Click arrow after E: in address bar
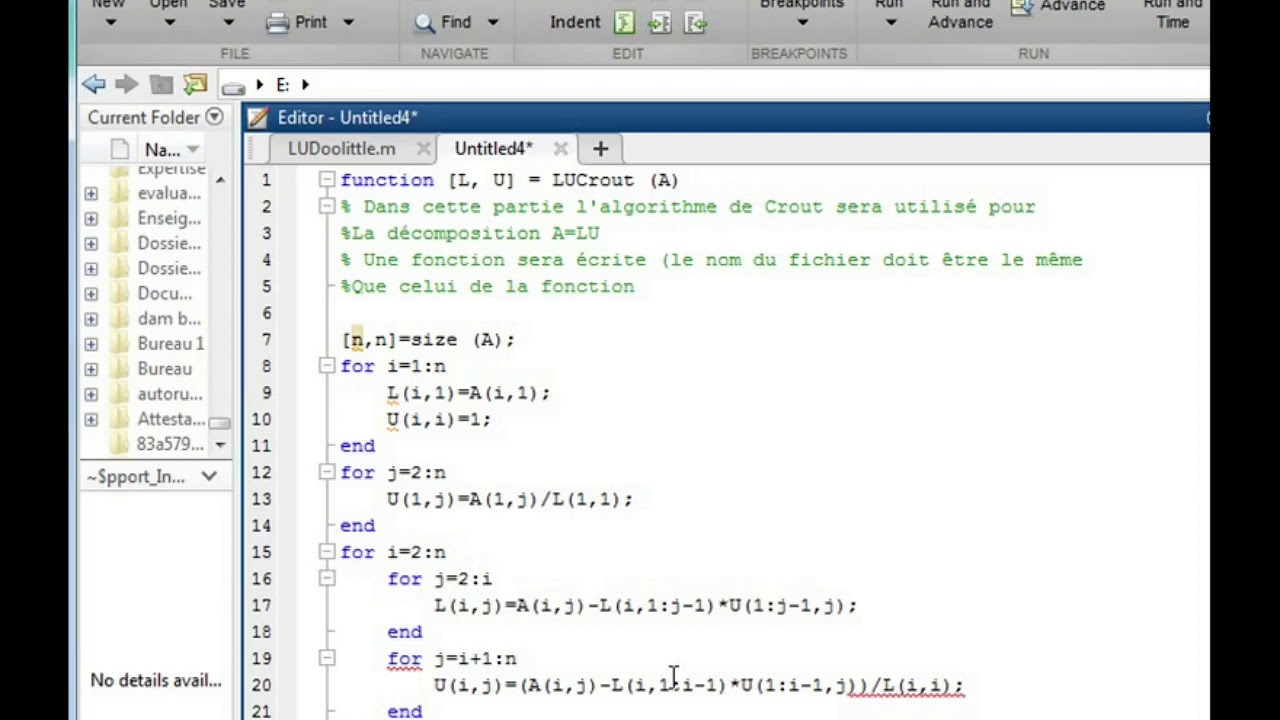Image resolution: width=1280 pixels, height=720 pixels. point(305,85)
